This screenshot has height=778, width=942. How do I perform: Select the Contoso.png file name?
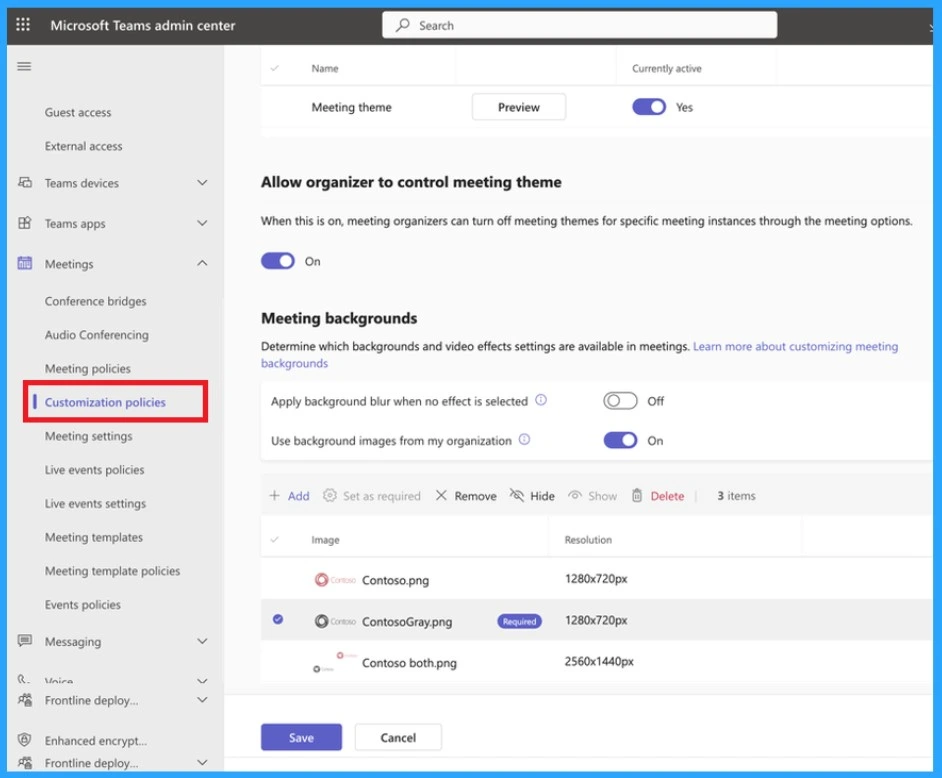[395, 580]
